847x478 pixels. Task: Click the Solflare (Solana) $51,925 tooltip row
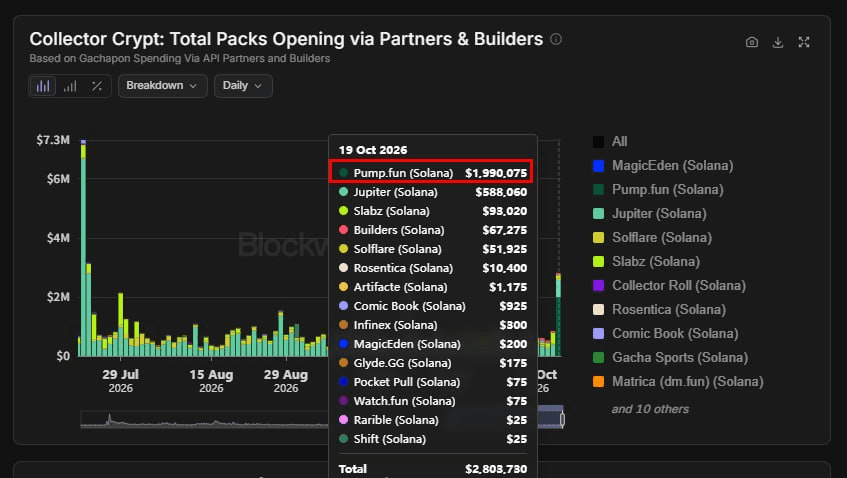[x=432, y=248]
